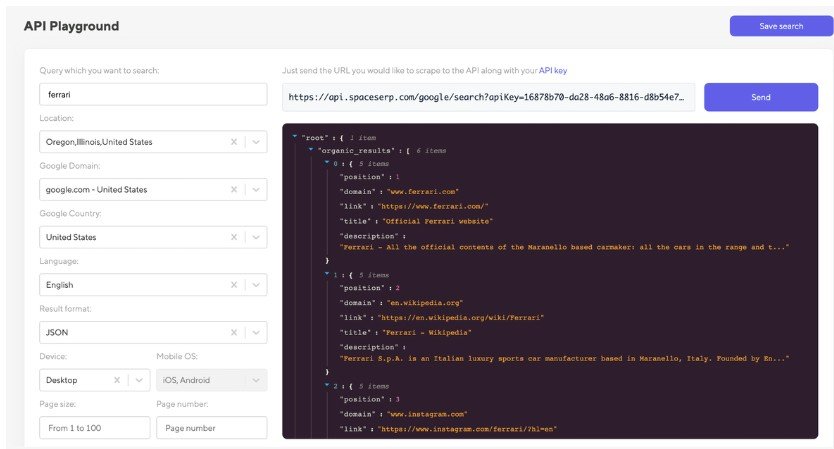Collapse JSON result item 1

[327, 274]
